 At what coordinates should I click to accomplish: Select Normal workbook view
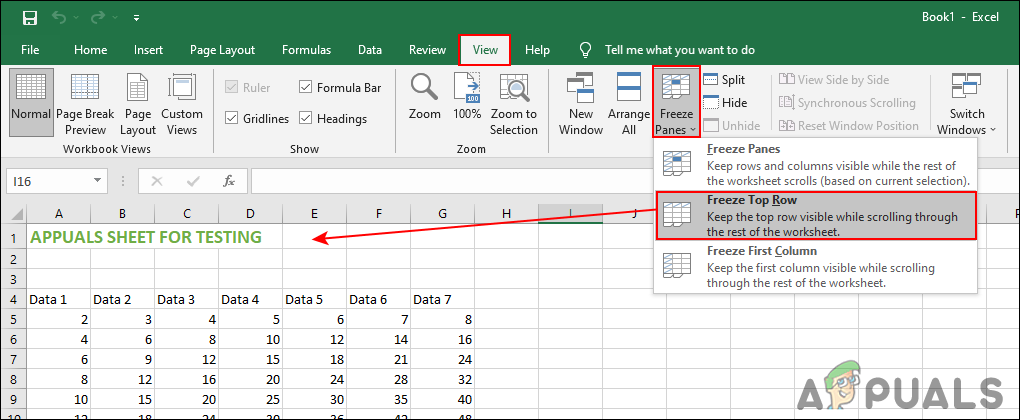pyautogui.click(x=30, y=105)
